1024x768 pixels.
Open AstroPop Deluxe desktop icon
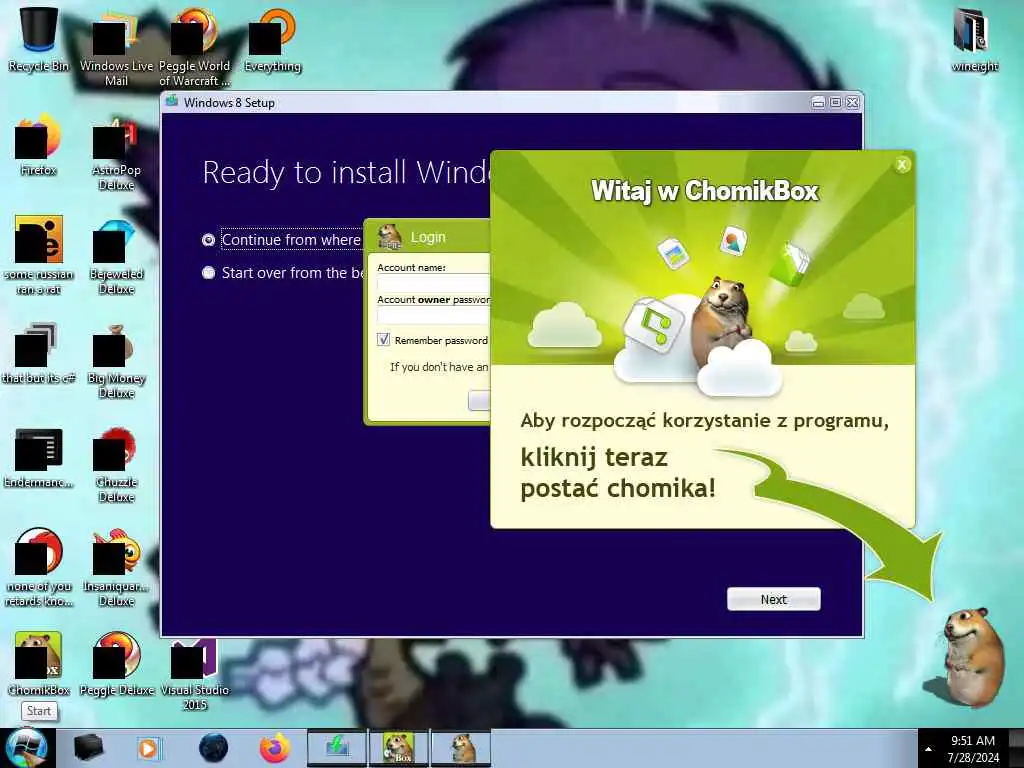[x=116, y=152]
